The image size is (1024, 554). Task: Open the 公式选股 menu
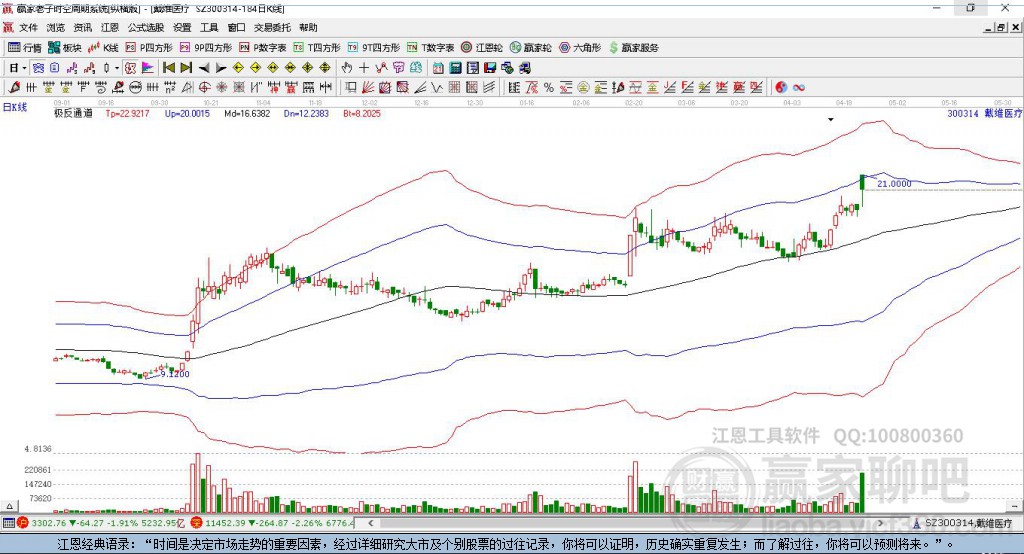(146, 27)
